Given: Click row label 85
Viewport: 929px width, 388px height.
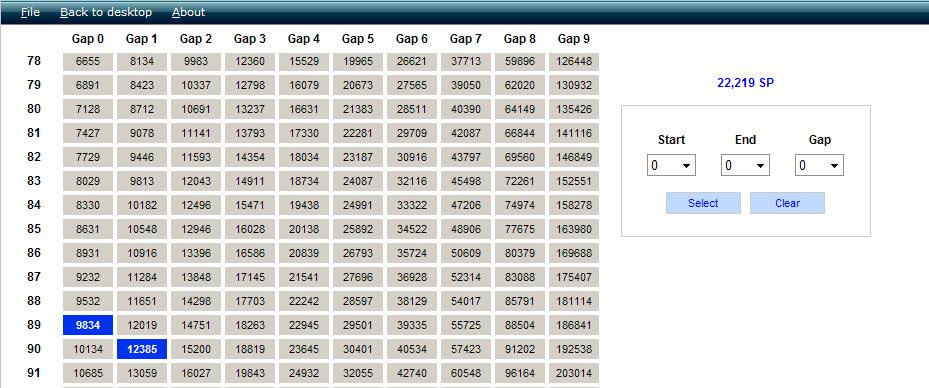Looking at the screenshot, I should pyautogui.click(x=34, y=229).
